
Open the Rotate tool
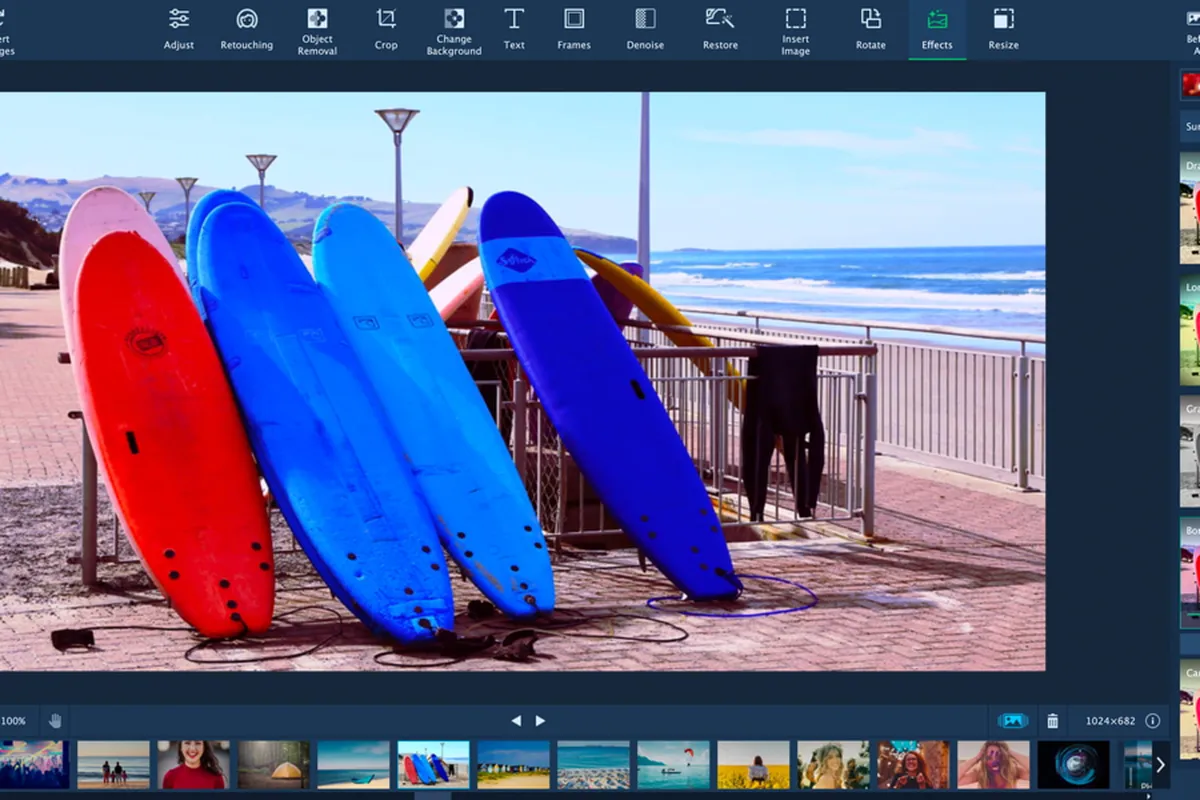click(x=871, y=29)
